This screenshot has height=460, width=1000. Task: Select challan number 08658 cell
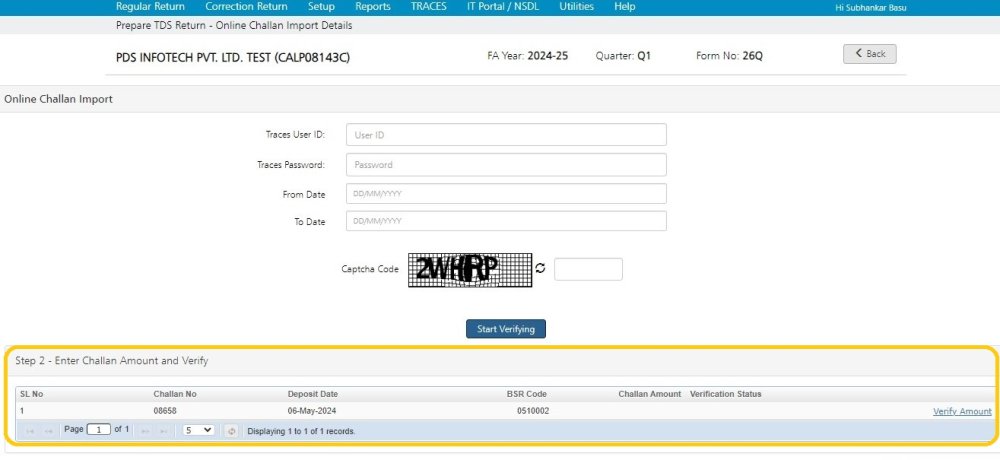click(x=165, y=412)
